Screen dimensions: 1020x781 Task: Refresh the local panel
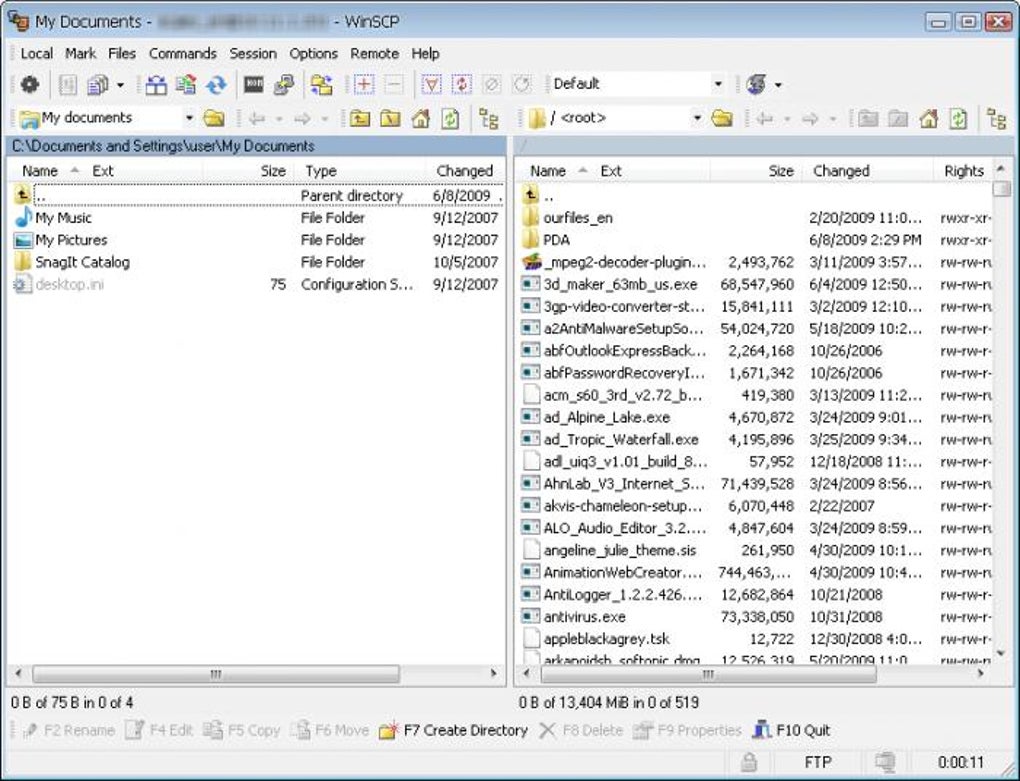click(450, 118)
